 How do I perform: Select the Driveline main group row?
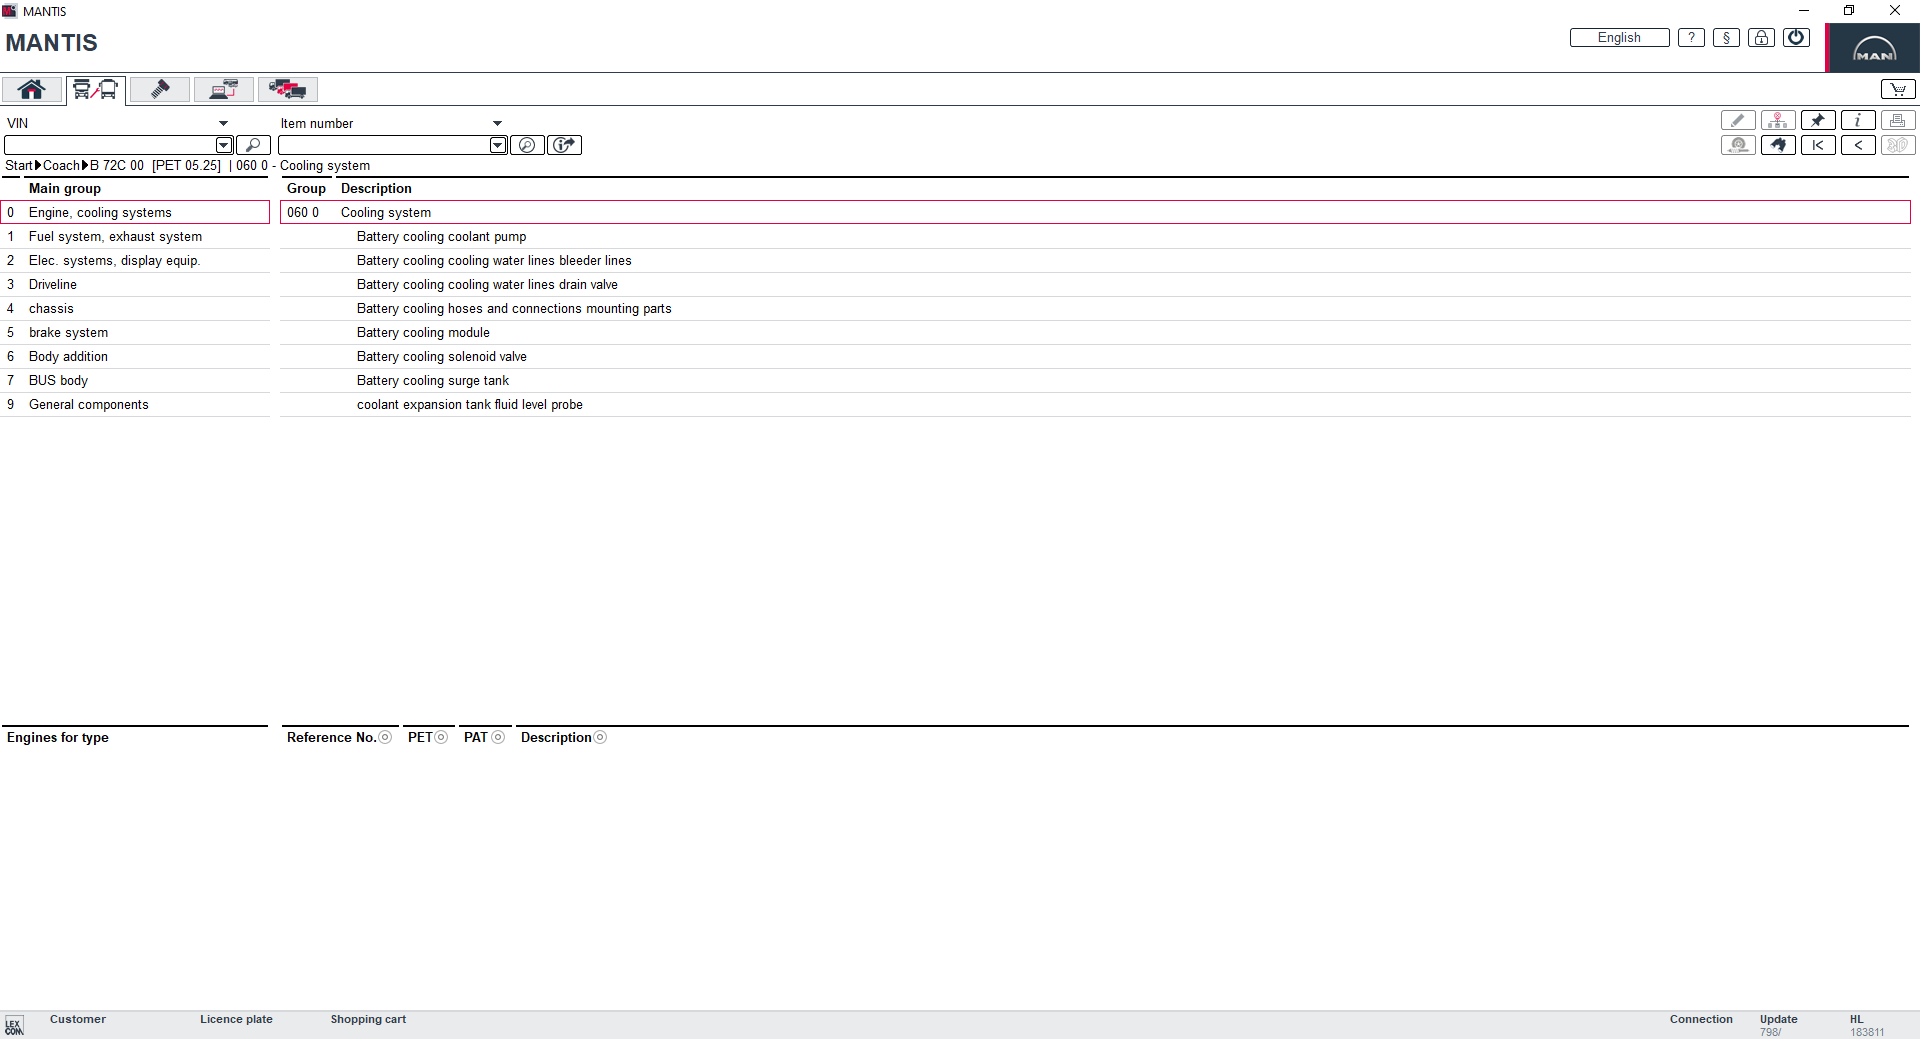(53, 285)
